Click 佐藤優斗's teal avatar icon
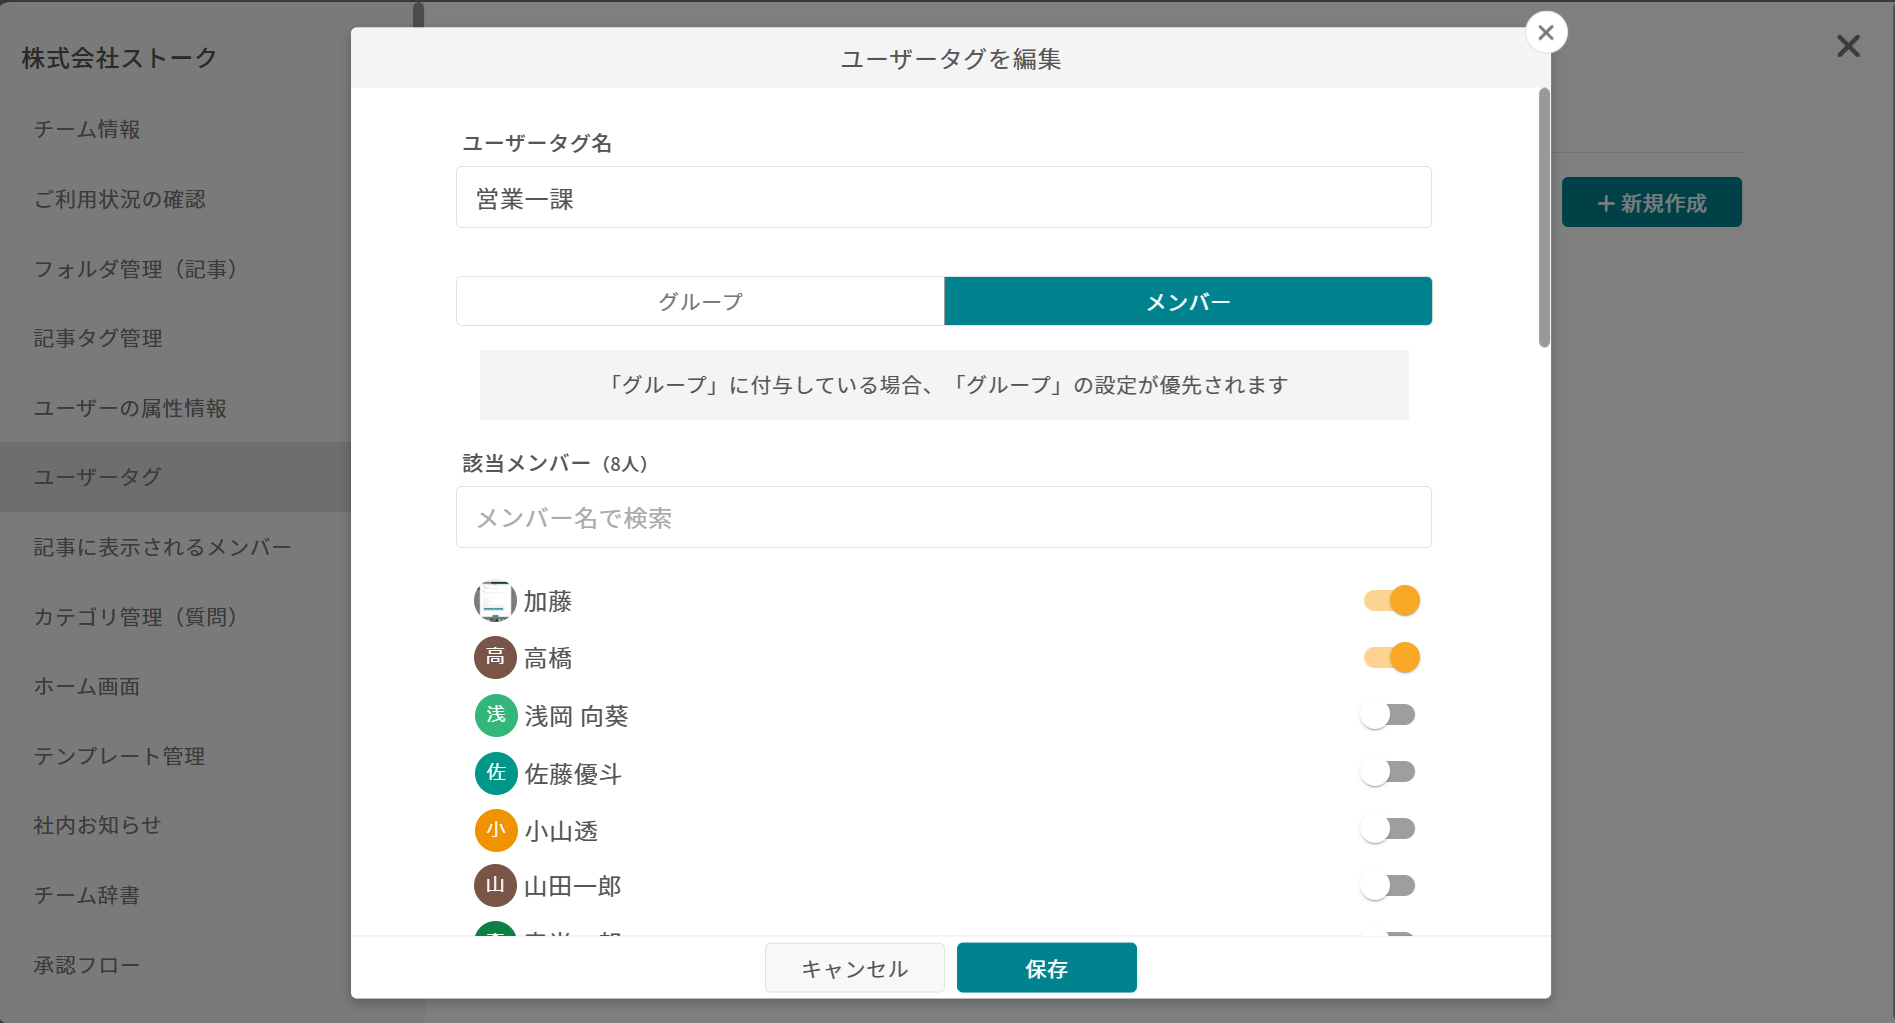 tap(494, 772)
